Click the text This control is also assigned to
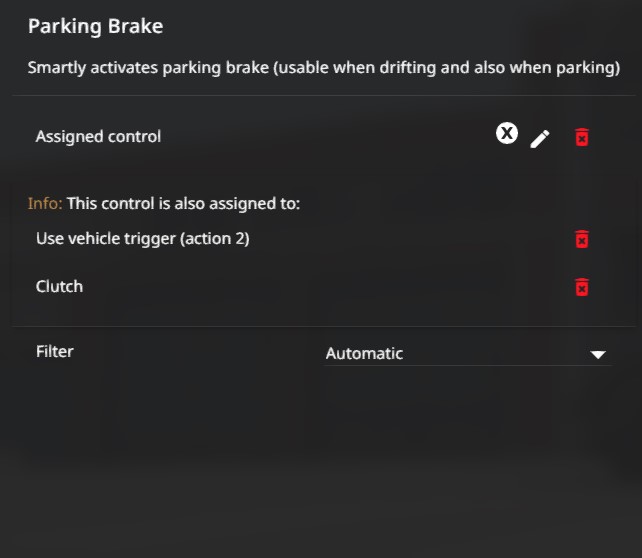The height and width of the screenshot is (558, 642). point(183,204)
